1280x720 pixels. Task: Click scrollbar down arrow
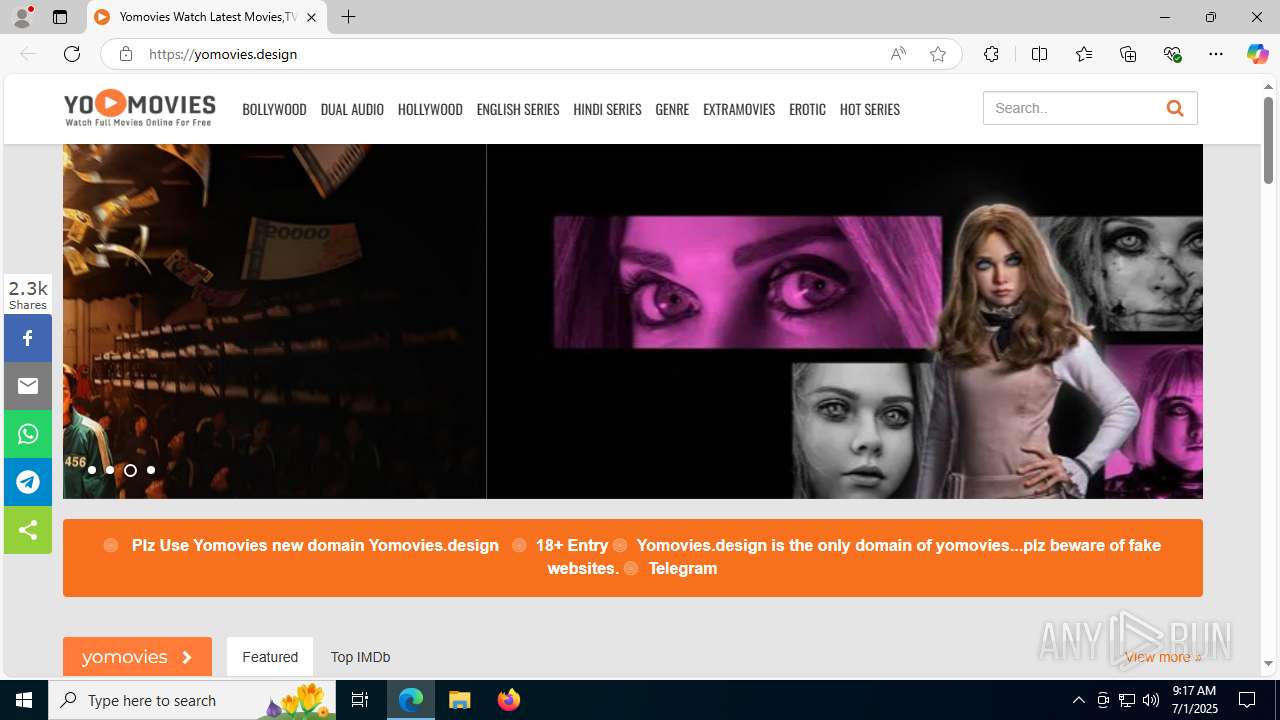click(1268, 664)
